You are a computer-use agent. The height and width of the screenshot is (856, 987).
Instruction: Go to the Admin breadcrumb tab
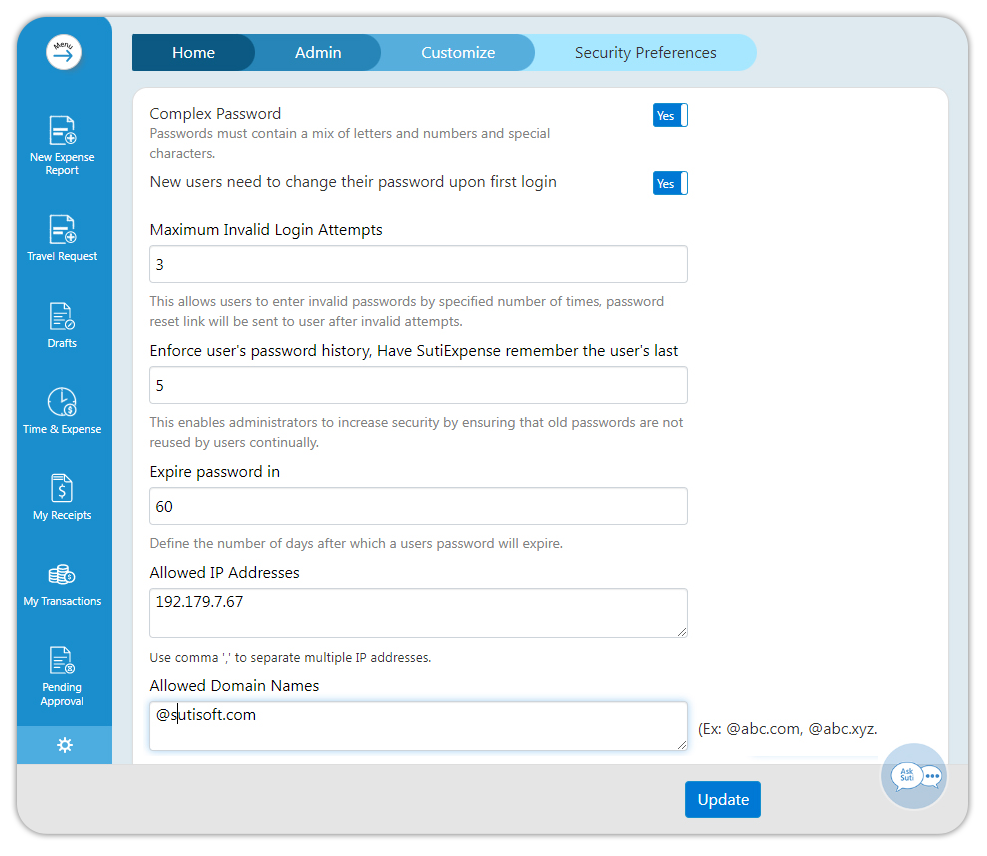(318, 53)
